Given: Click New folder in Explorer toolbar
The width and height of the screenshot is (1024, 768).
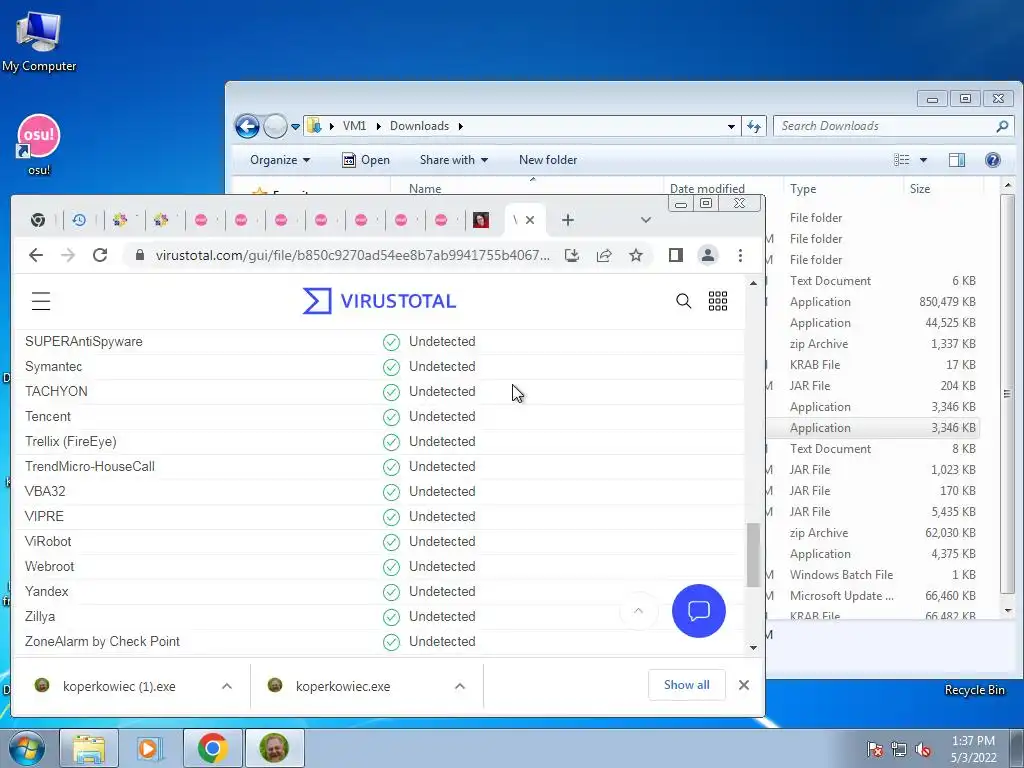Looking at the screenshot, I should 548,160.
